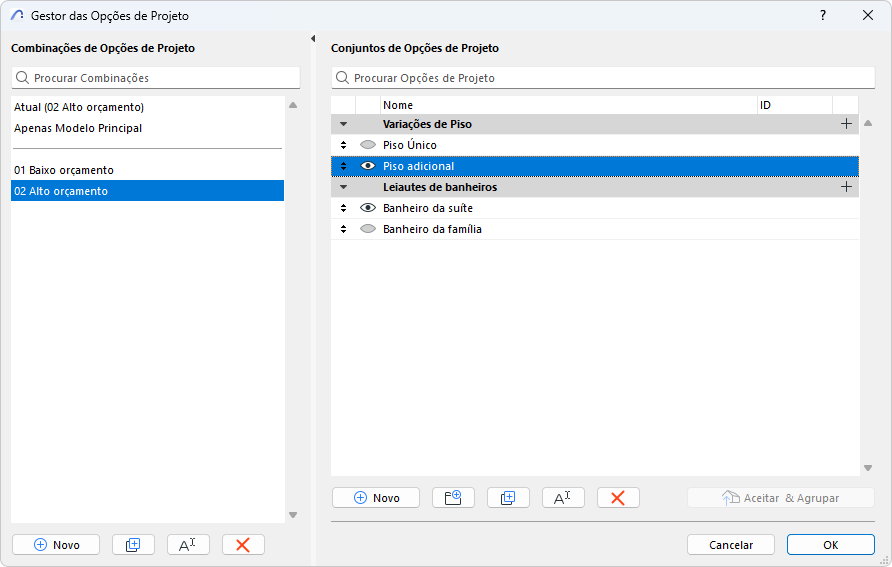Click Procurar Opções de Projeto search field
Image resolution: width=892 pixels, height=567 pixels.
pos(603,78)
